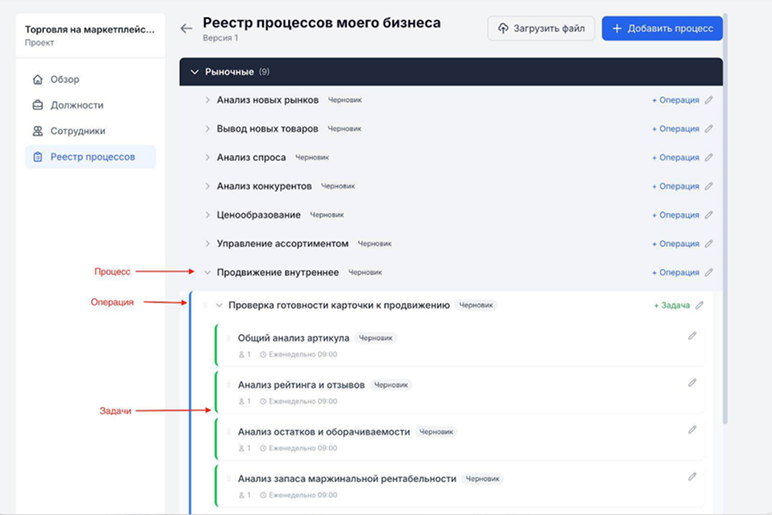Click the Загрузить файл button

click(x=541, y=29)
